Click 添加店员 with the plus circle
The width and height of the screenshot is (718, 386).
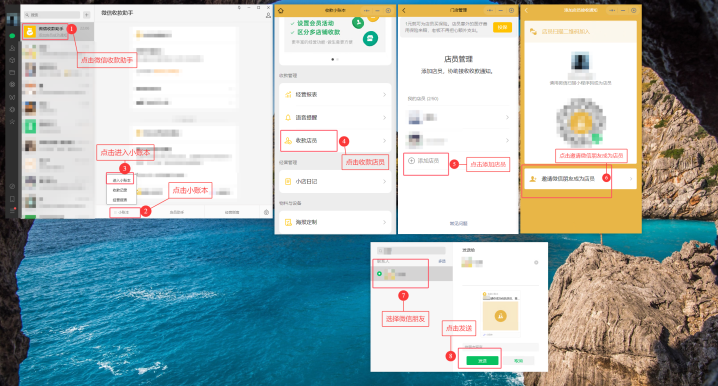point(424,161)
